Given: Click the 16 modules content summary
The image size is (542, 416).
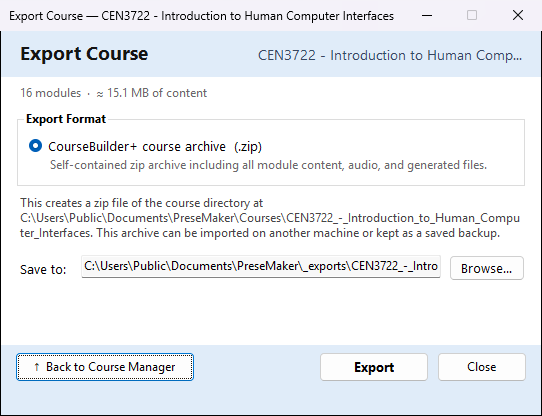Looking at the screenshot, I should pos(113,93).
